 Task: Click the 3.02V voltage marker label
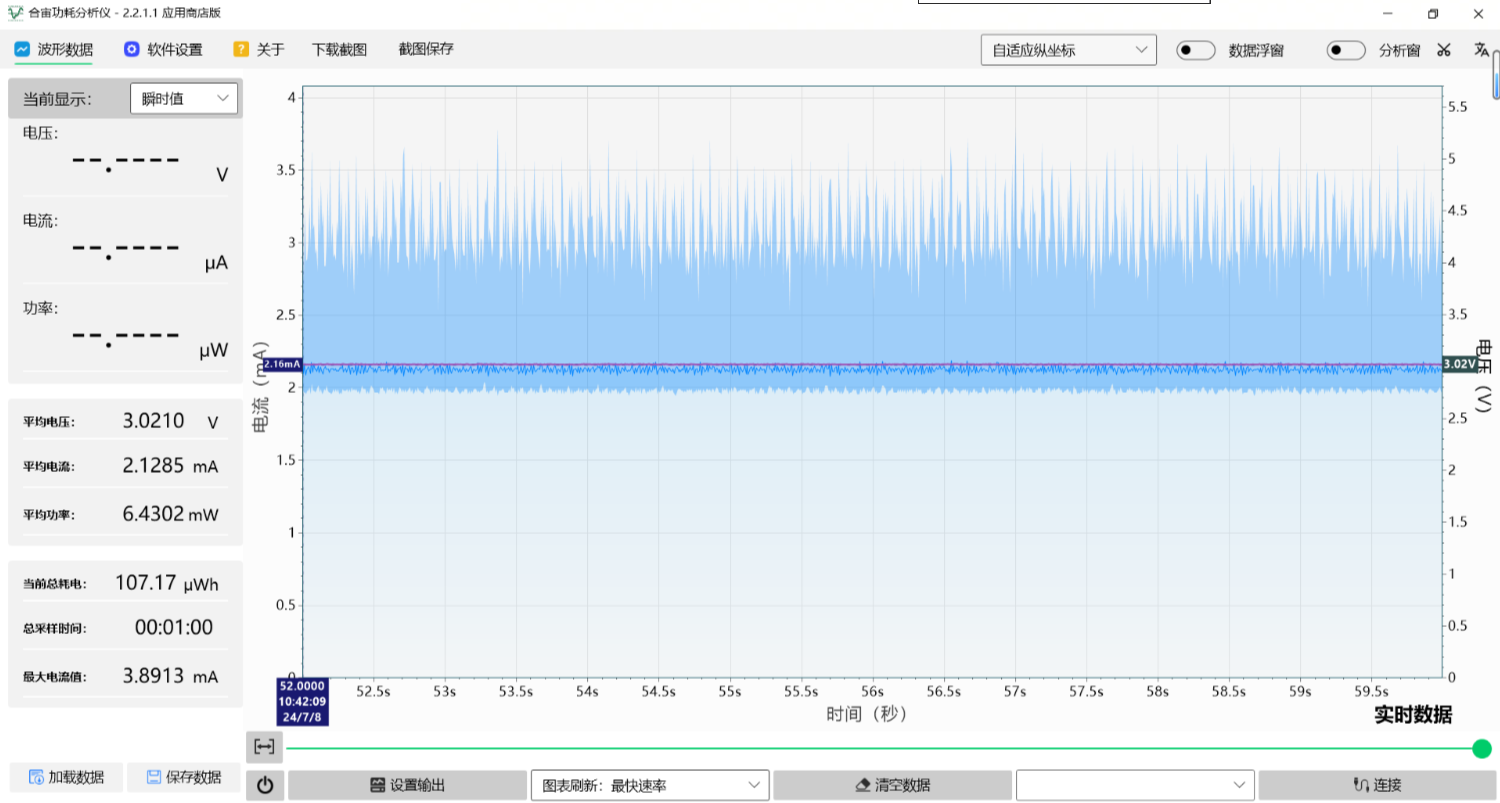[1459, 365]
